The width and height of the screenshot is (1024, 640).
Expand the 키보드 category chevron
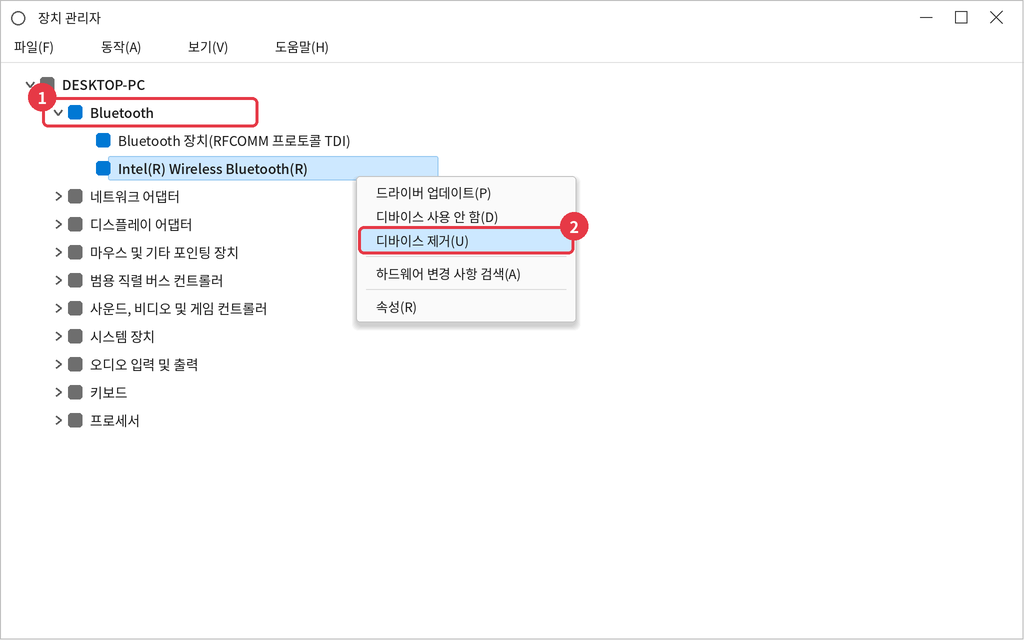(58, 392)
